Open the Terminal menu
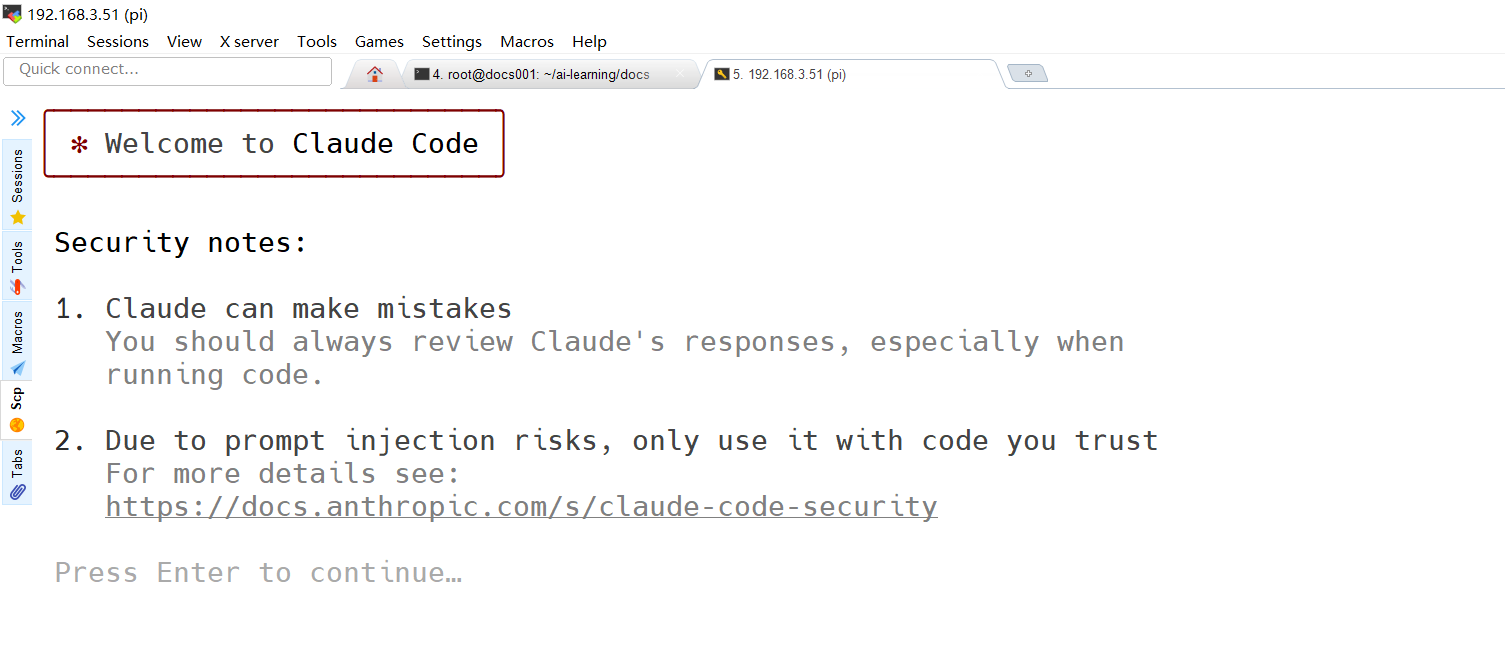Image resolution: width=1505 pixels, height=668 pixels. tap(38, 41)
